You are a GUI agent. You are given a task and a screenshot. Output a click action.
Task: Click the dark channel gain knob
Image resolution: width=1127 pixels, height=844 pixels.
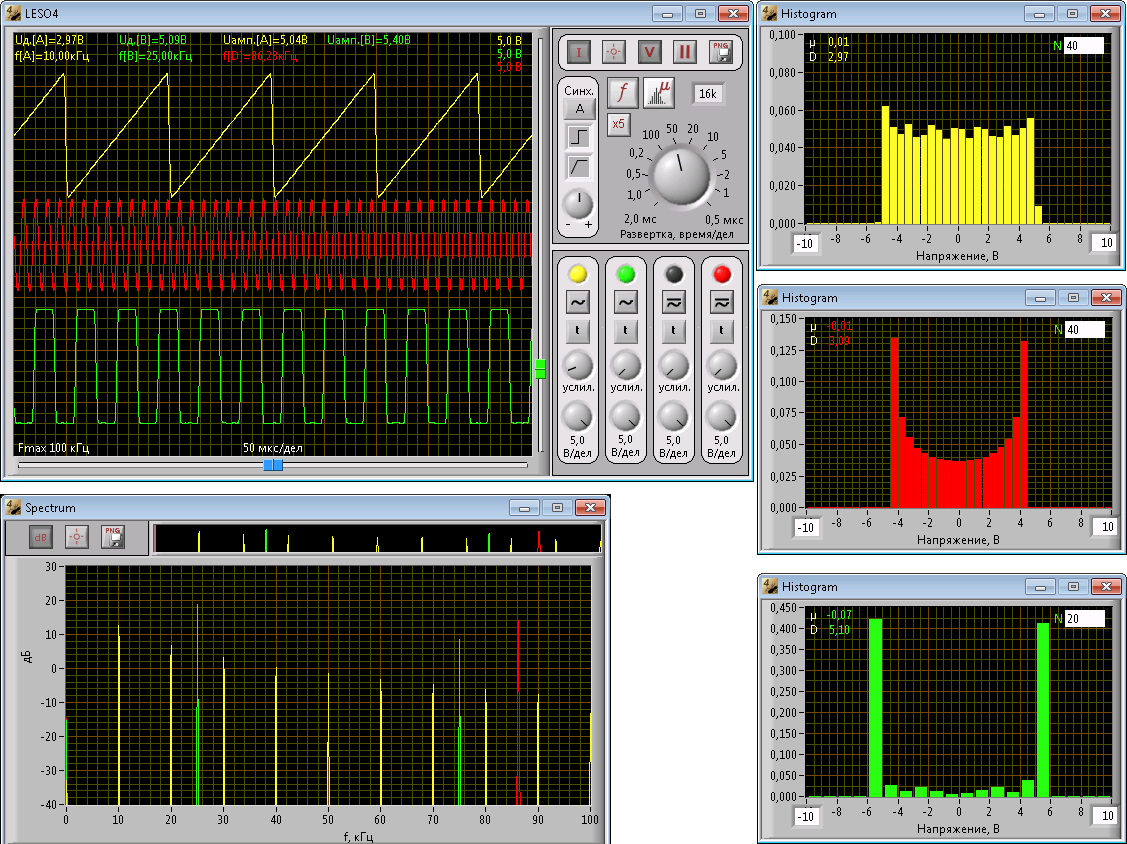(x=673, y=366)
